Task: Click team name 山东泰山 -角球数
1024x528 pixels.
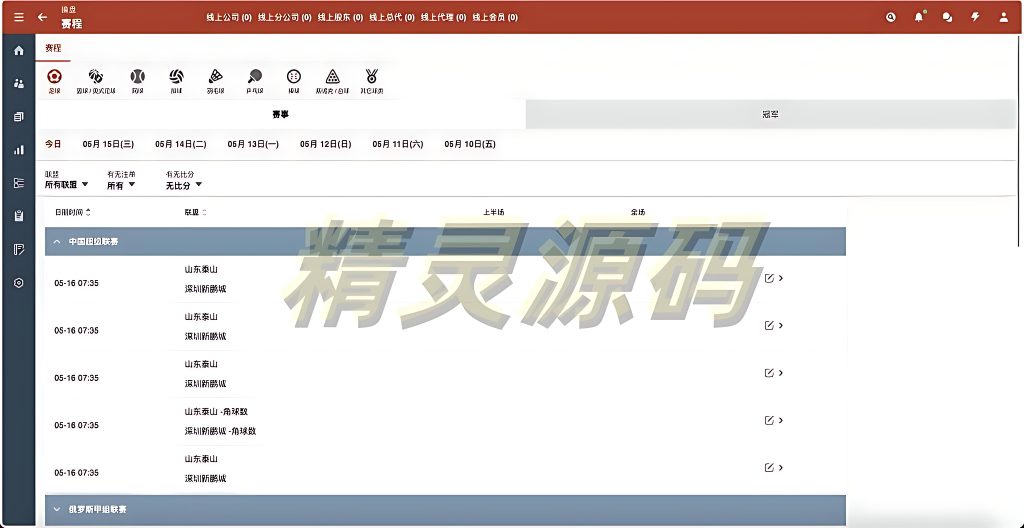Action: 216,412
